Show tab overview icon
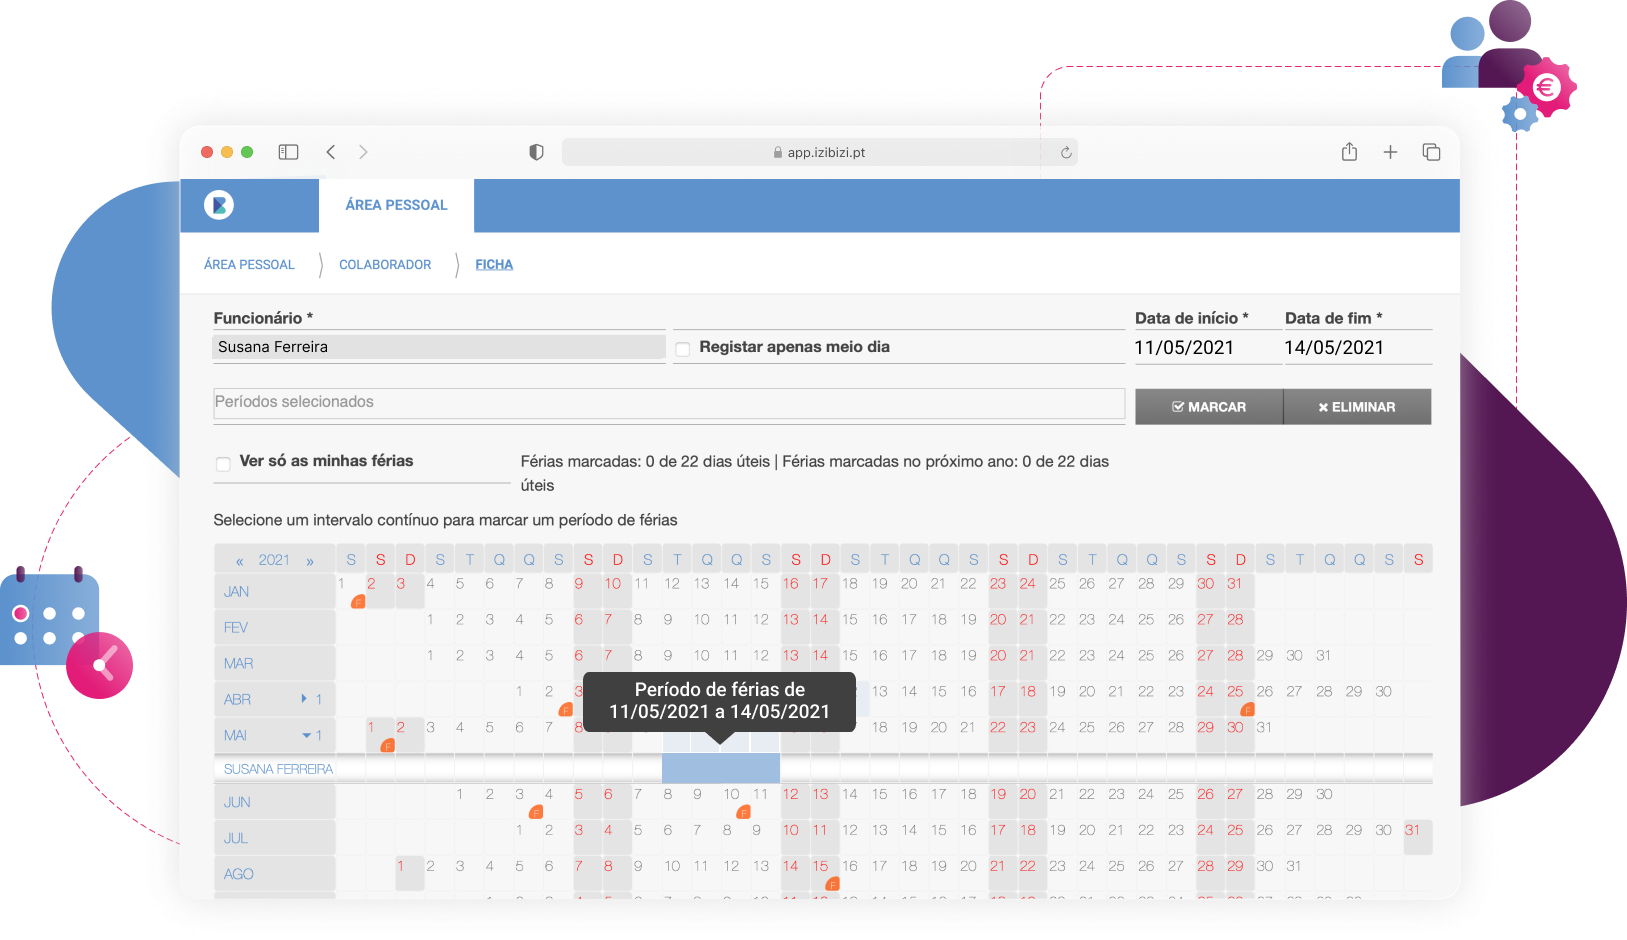 click(1431, 152)
